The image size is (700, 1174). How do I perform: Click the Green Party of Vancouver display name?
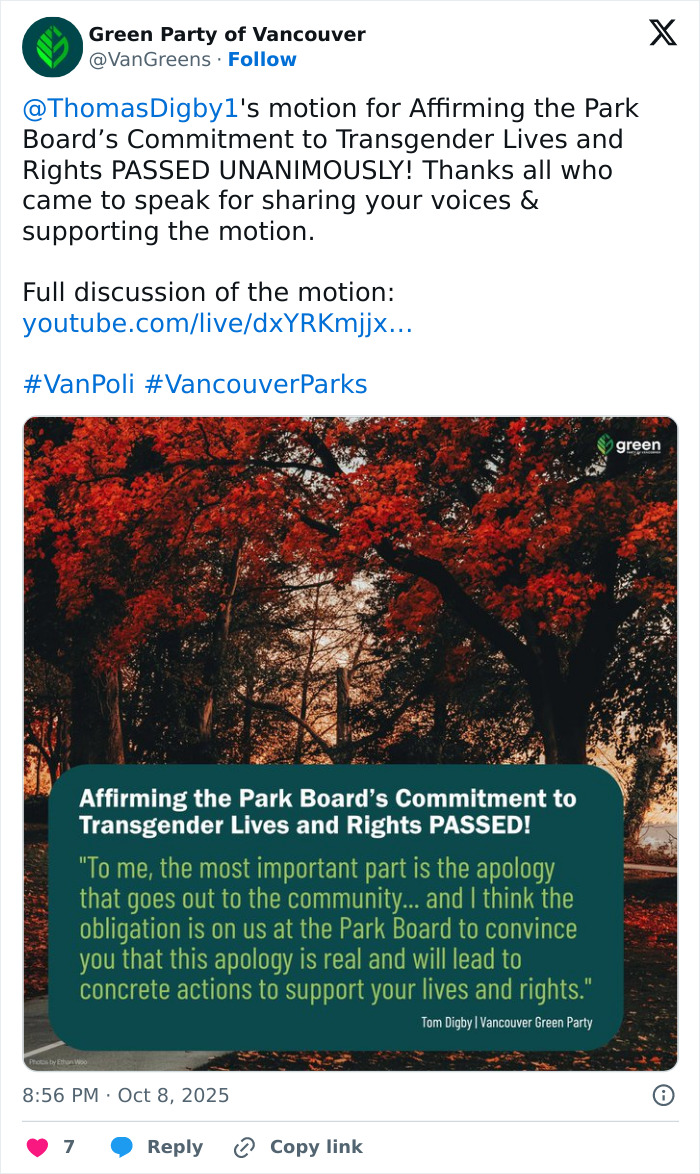[x=227, y=34]
